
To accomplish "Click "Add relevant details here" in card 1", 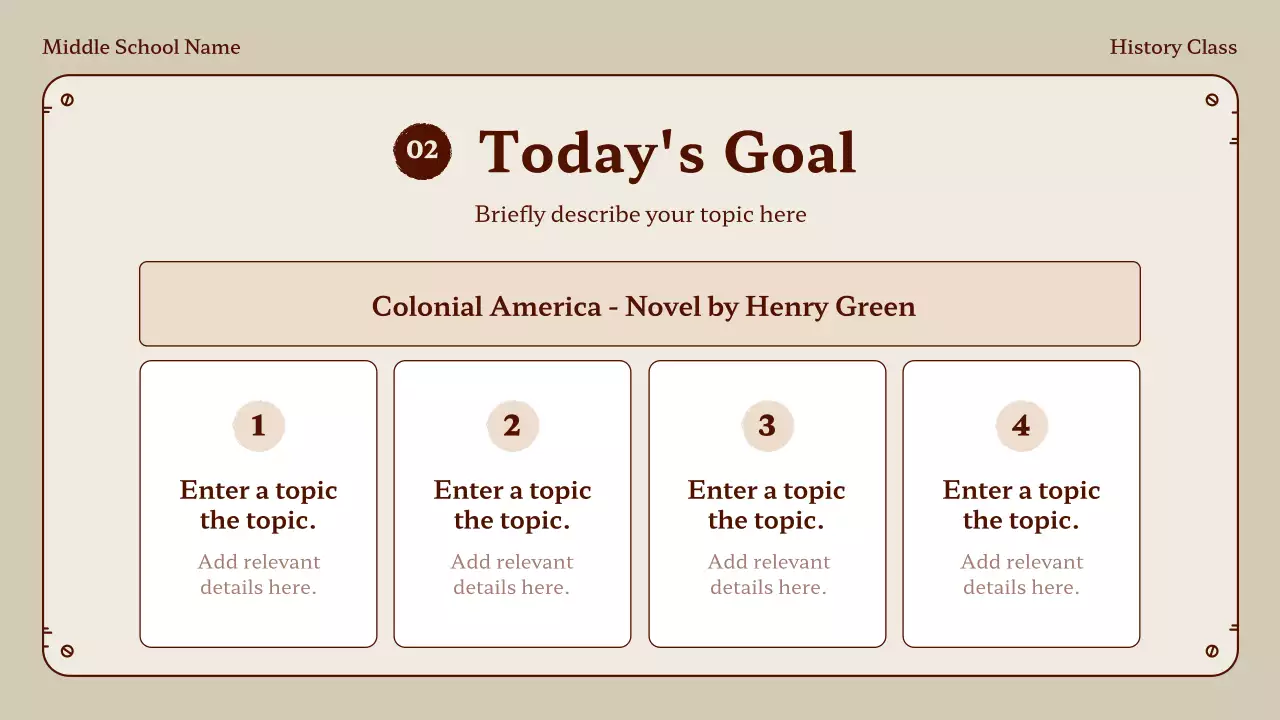I will pyautogui.click(x=258, y=574).
